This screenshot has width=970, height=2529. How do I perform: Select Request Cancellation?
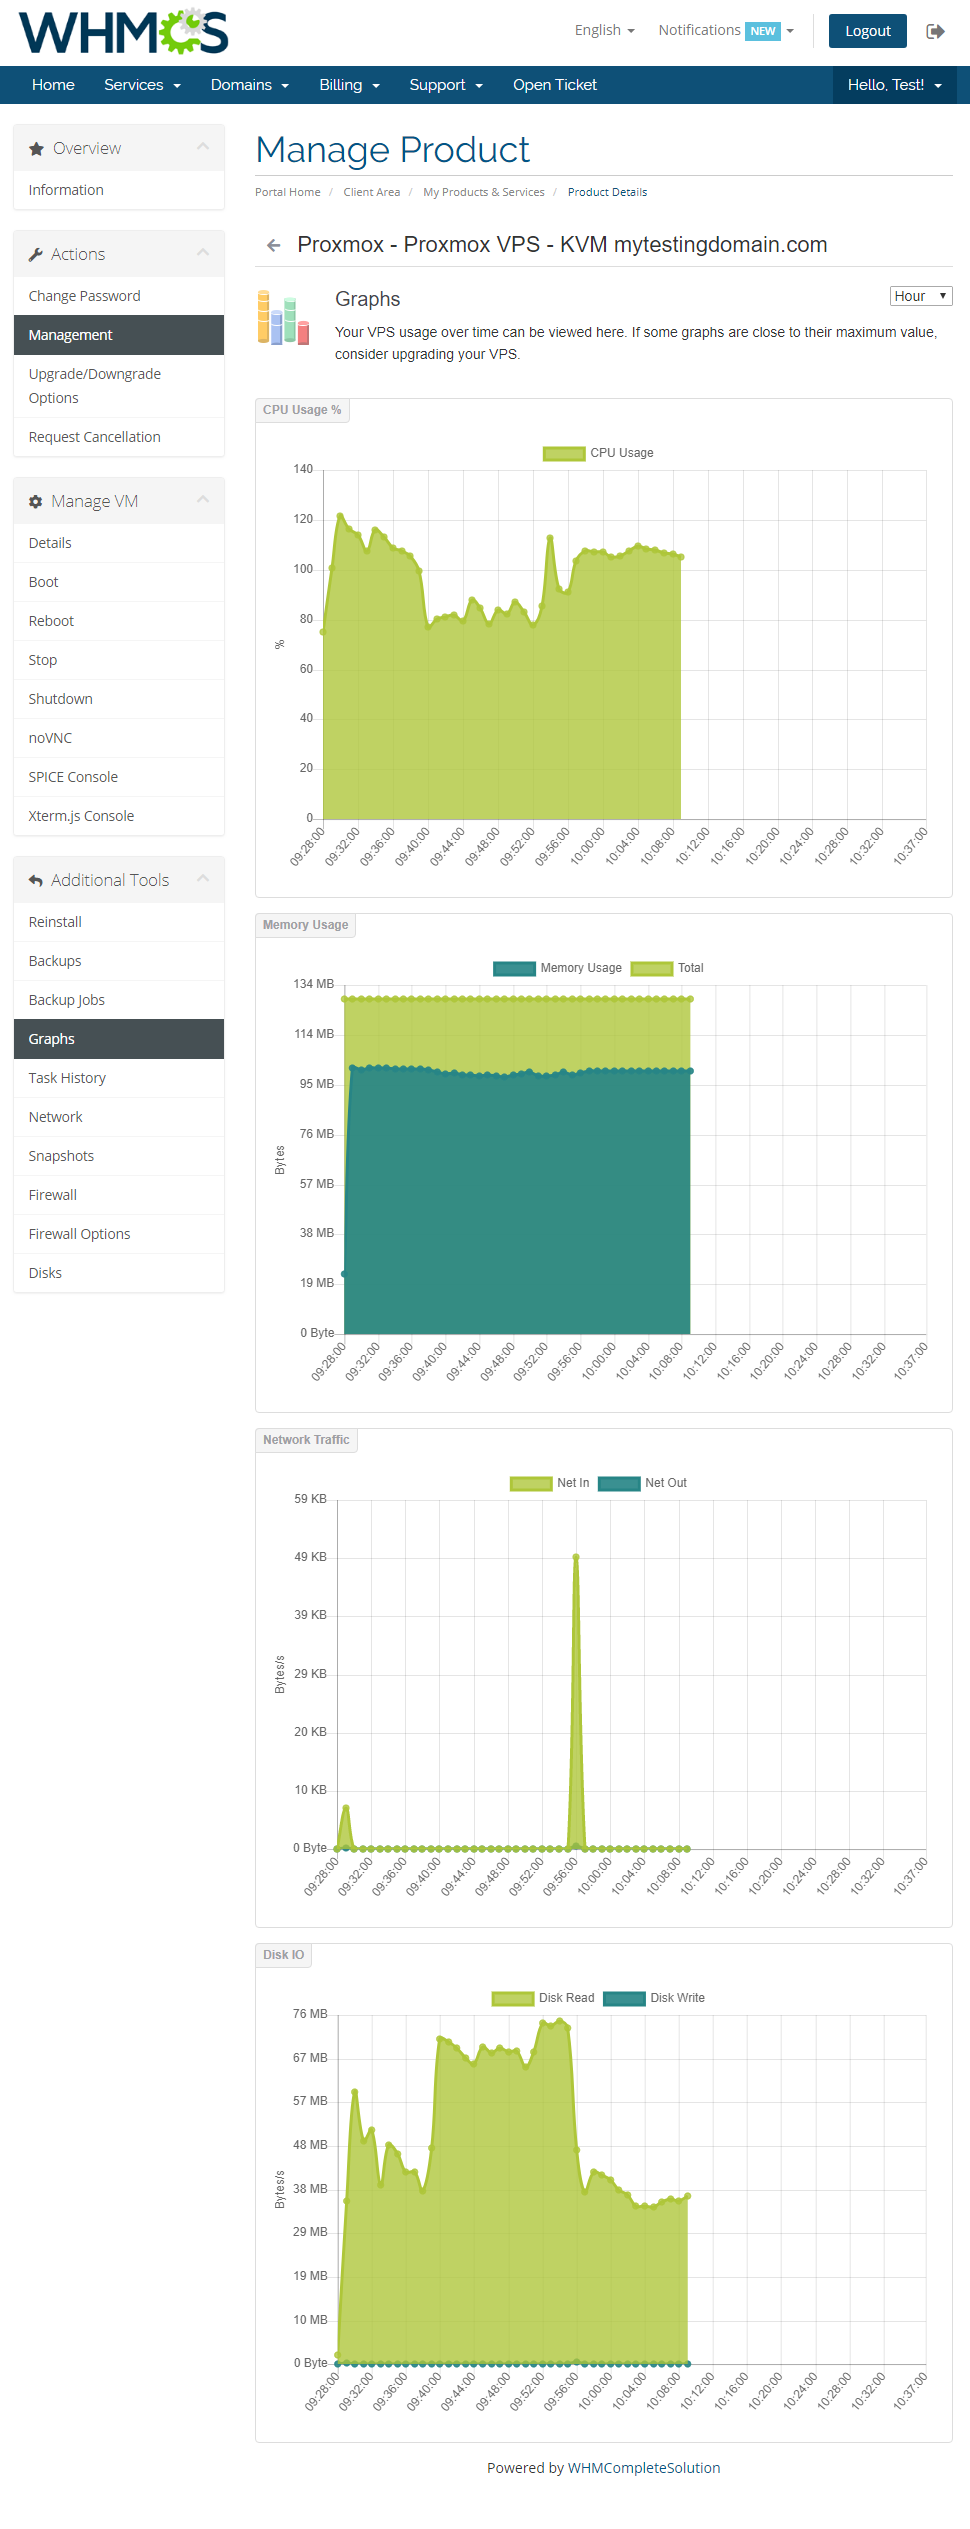pyautogui.click(x=119, y=437)
